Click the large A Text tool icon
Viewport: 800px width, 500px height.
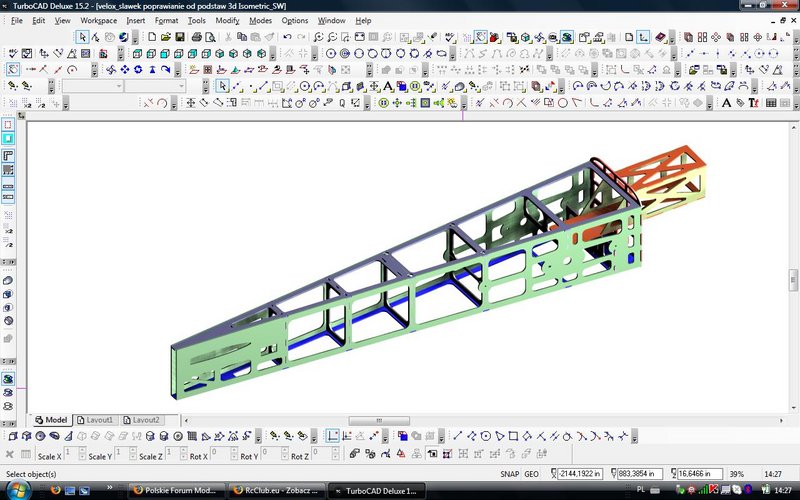[726, 103]
